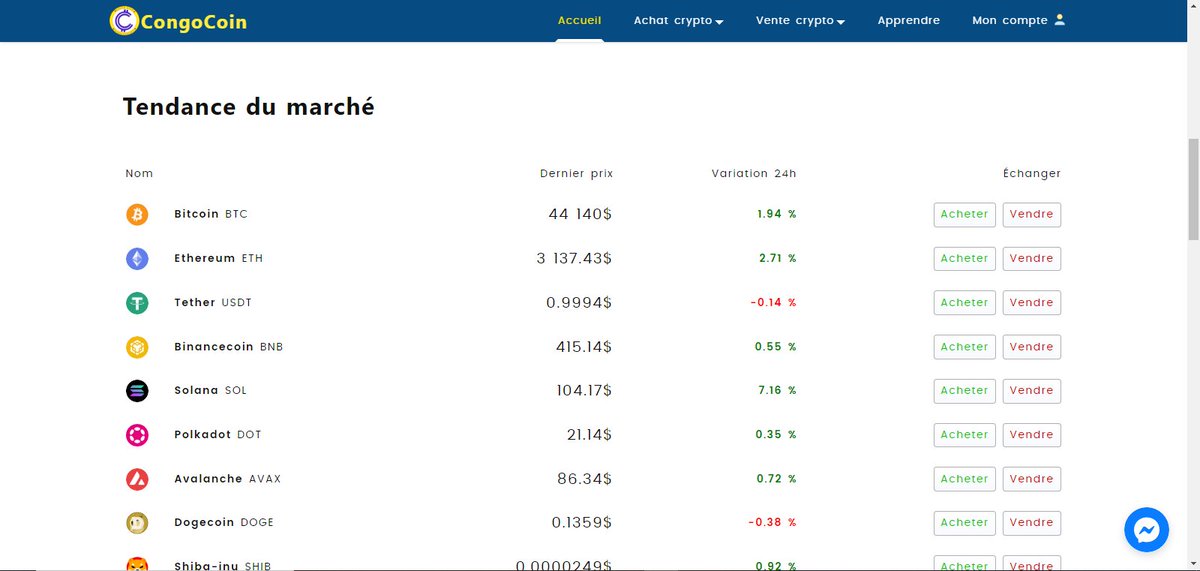
Task: Click Vendre for Binancecoin
Action: pos(1032,347)
